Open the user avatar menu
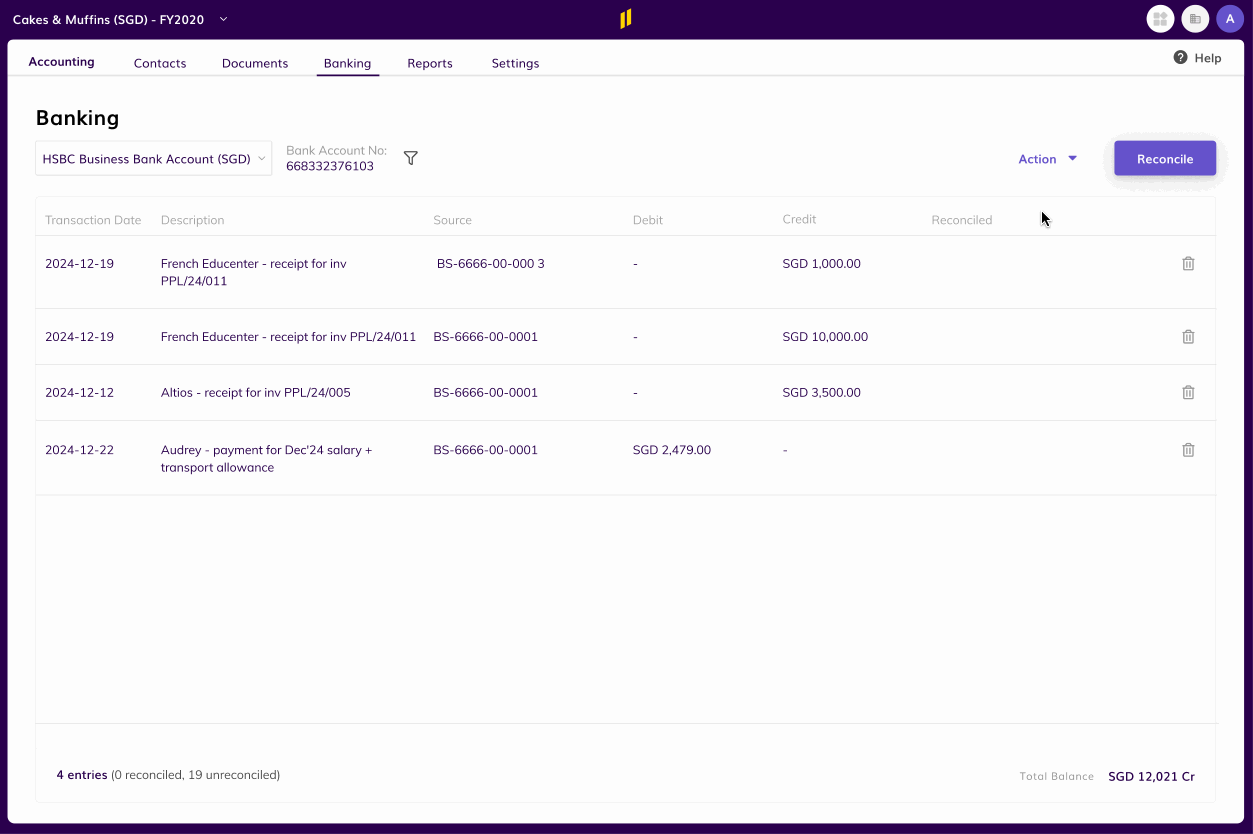 click(1230, 18)
